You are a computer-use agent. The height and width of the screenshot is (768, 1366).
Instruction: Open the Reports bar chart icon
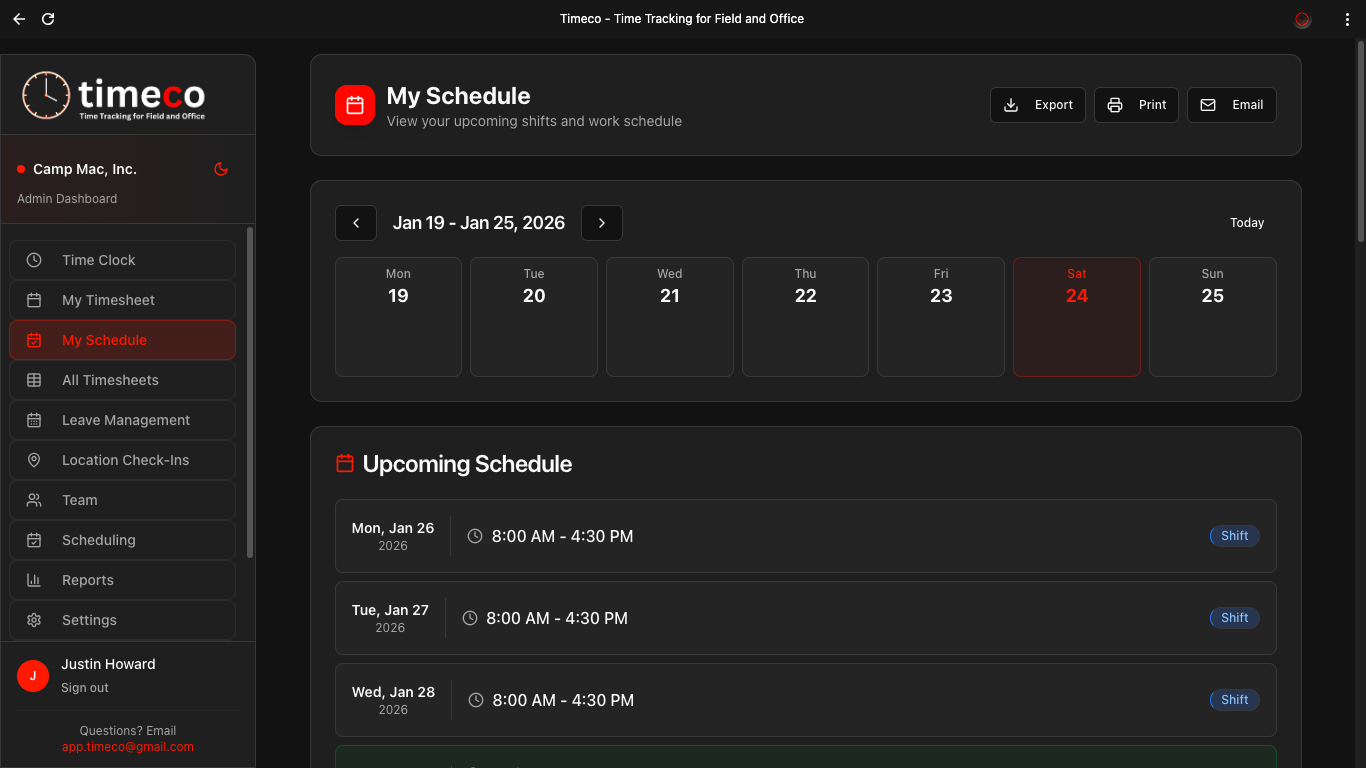pos(33,579)
